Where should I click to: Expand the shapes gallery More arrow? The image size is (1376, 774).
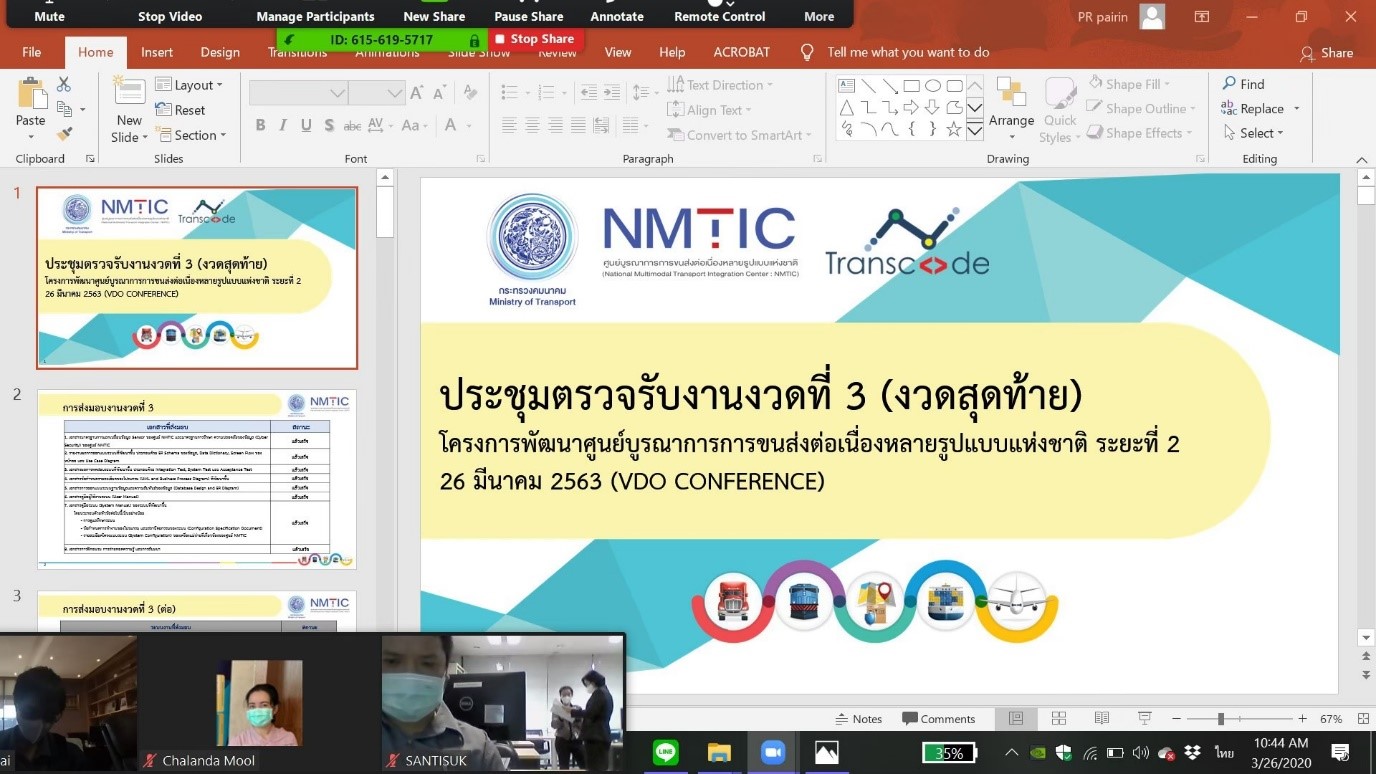974,130
